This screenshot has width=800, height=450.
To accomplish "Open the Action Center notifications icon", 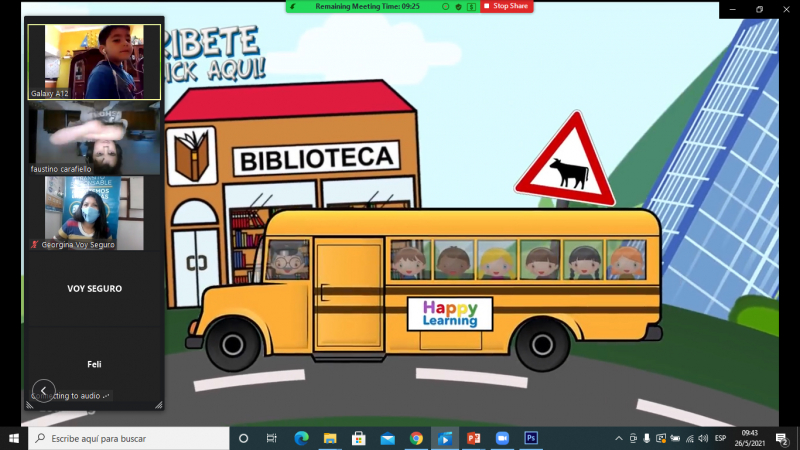I will [x=782, y=438].
